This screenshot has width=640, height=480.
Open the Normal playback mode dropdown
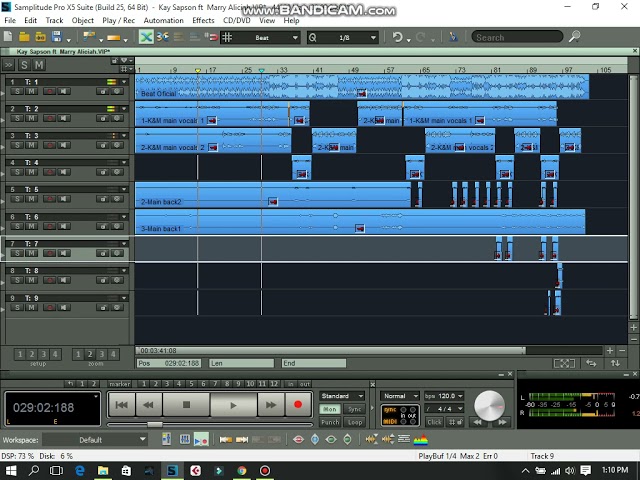pyautogui.click(x=400, y=396)
